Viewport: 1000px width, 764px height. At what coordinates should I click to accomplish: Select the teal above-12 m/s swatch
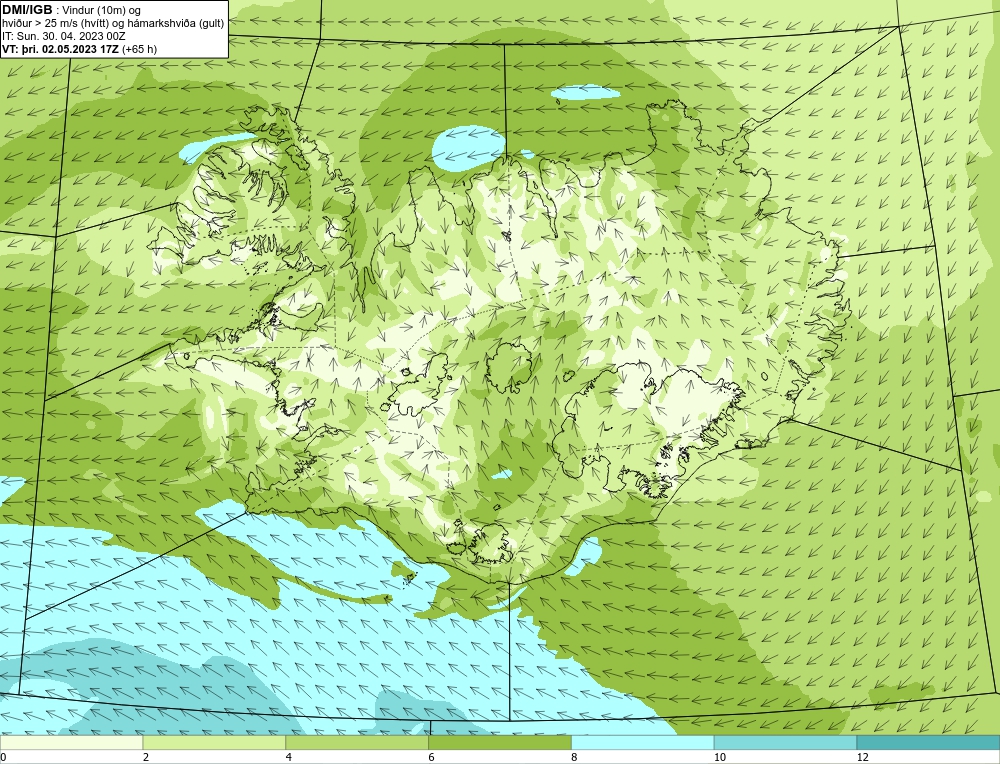(x=929, y=742)
